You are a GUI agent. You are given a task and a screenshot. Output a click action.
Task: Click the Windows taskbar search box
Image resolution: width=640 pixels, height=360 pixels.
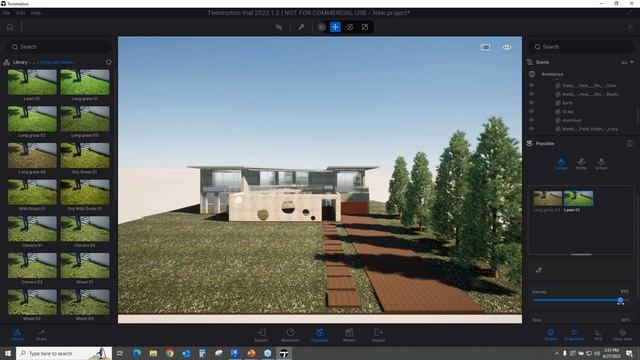click(x=64, y=353)
